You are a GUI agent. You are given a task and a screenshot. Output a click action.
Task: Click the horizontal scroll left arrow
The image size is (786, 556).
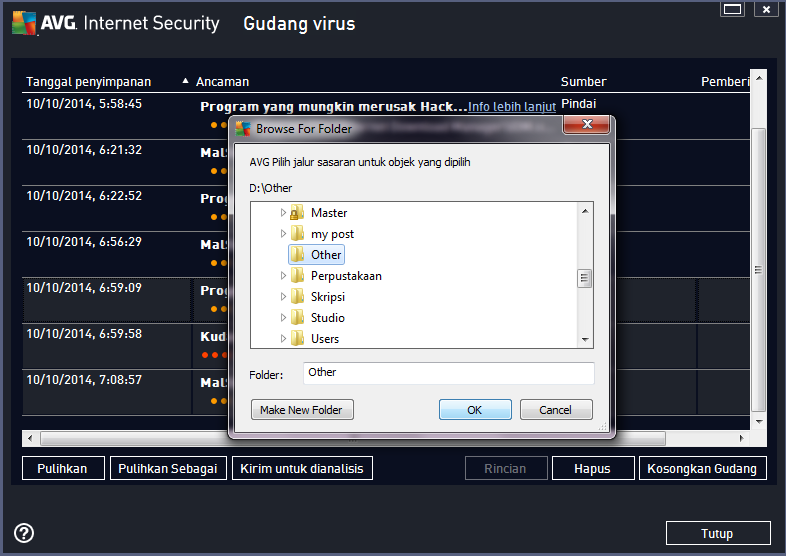pyautogui.click(x=30, y=438)
